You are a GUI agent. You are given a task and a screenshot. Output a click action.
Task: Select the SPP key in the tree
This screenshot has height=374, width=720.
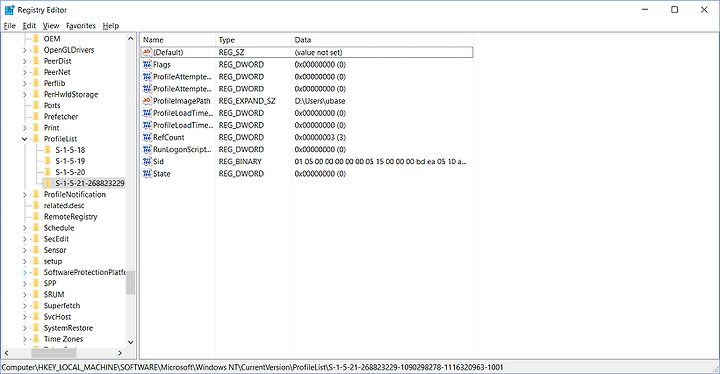(50, 283)
